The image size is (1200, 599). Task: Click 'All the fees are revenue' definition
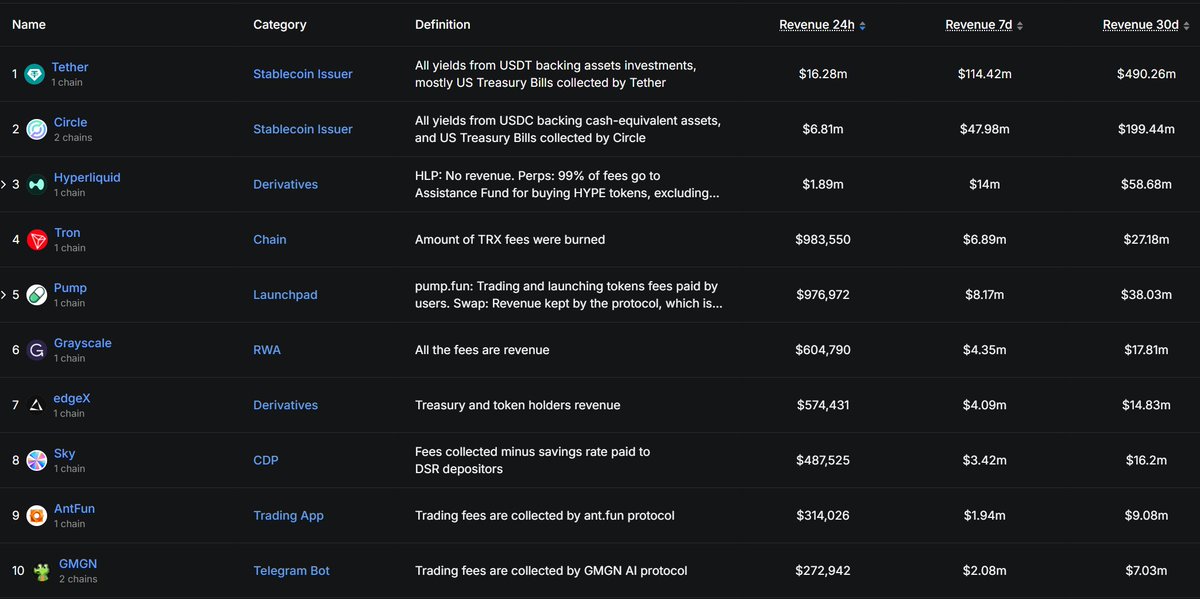click(x=482, y=350)
